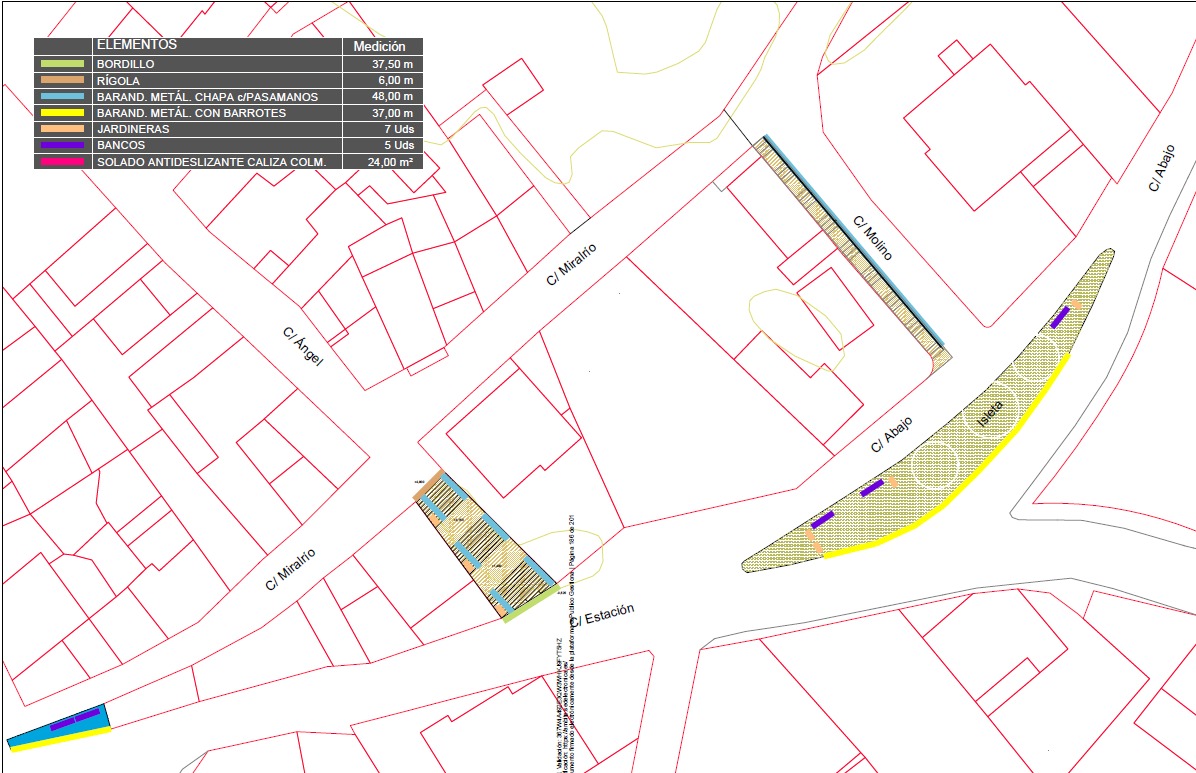
Task: Click the pink SOLADO ANTIDESLIZANTE legend swatch
Action: tap(63, 162)
